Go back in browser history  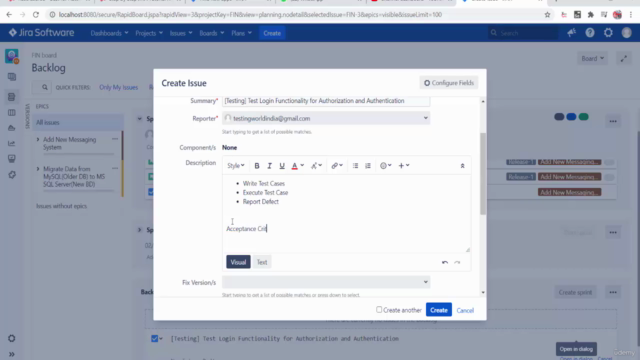(9, 15)
